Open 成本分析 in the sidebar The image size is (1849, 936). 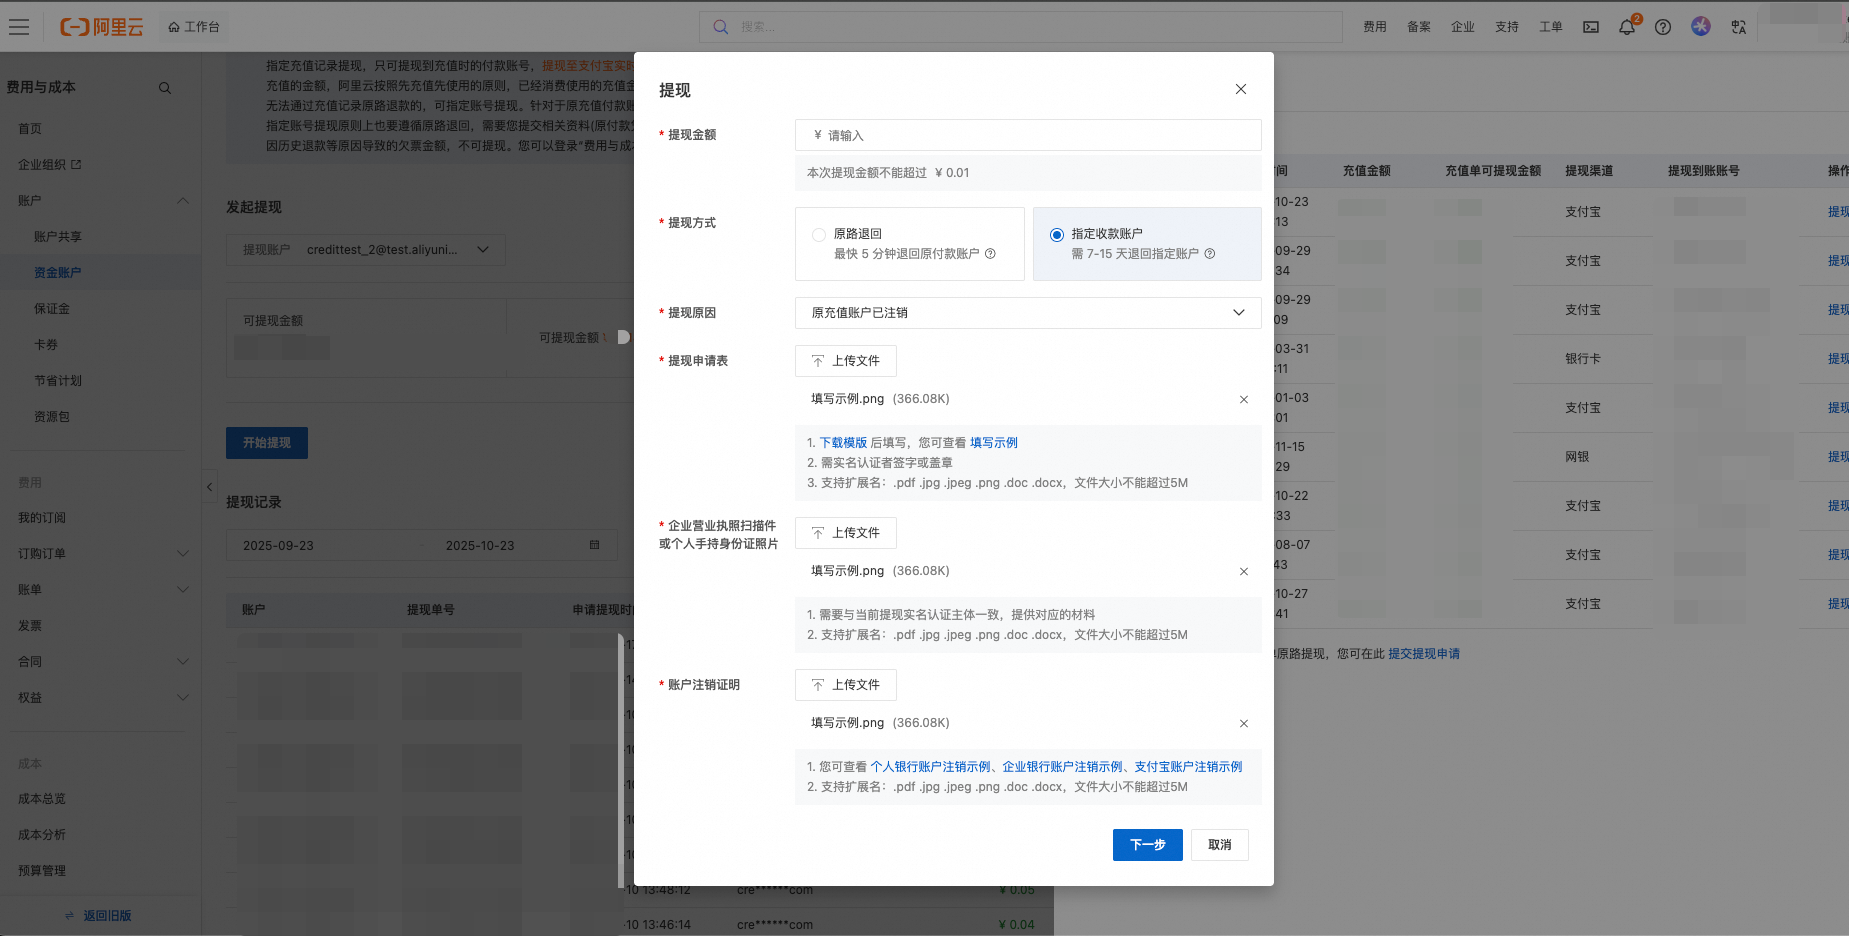point(42,835)
